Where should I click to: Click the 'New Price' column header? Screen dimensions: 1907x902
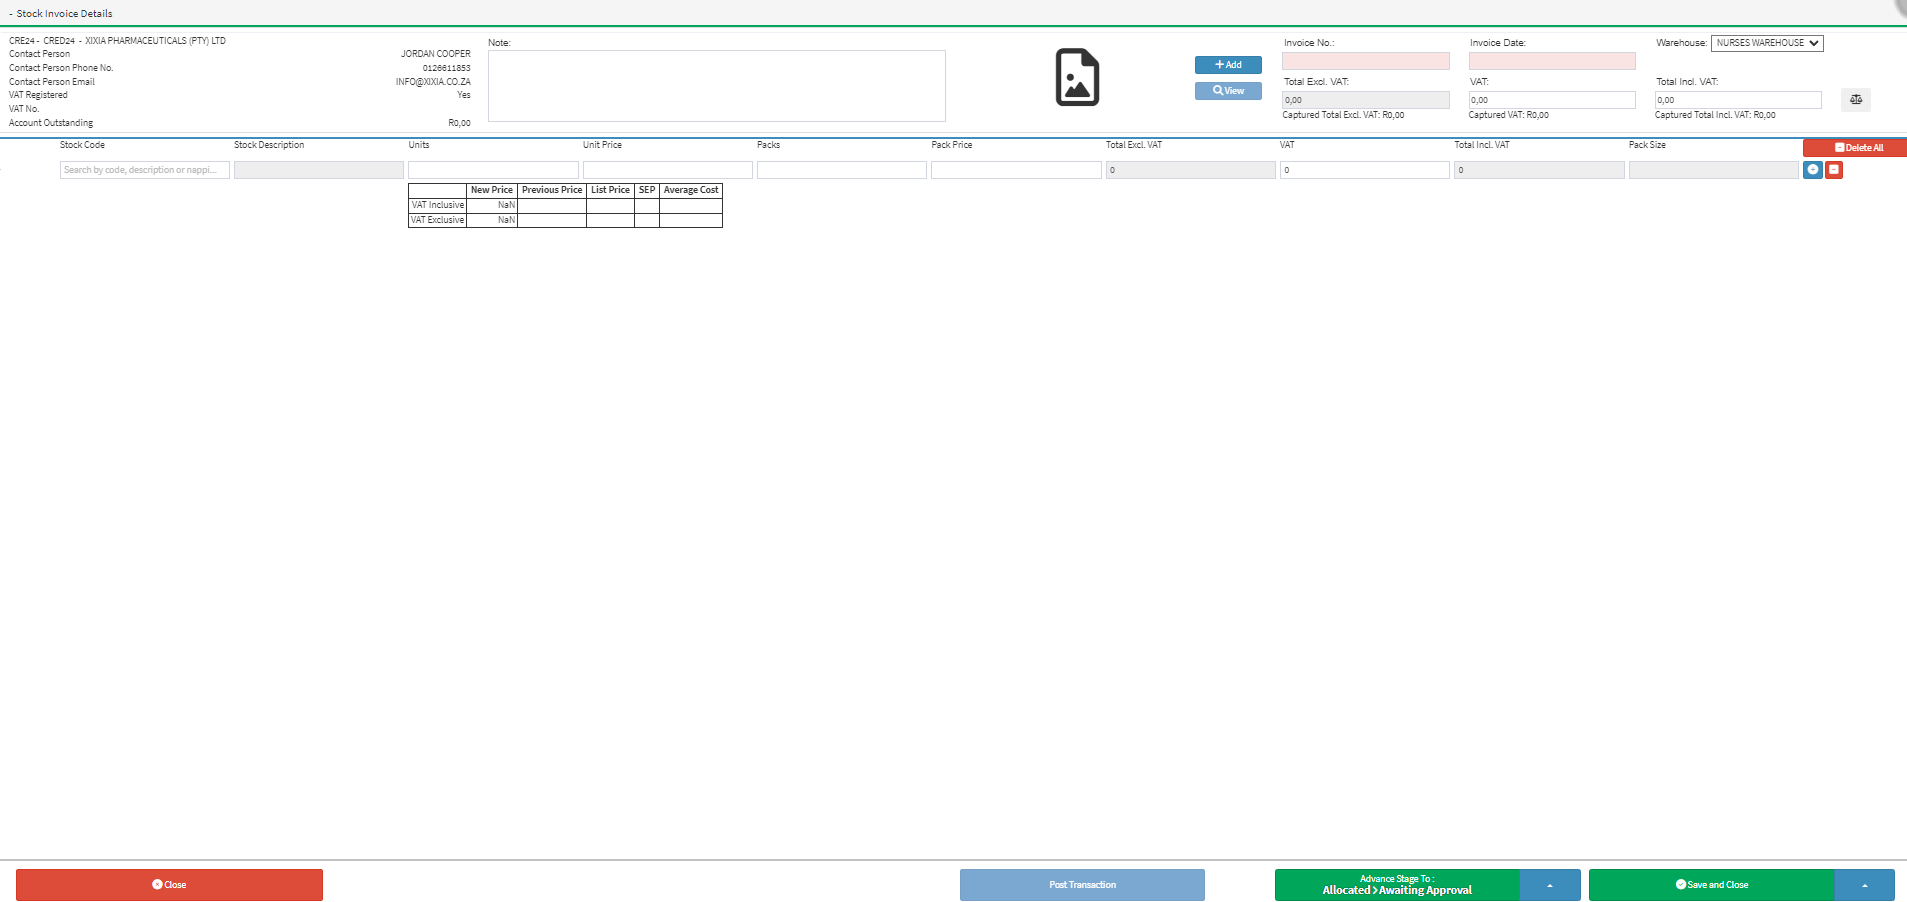(x=492, y=190)
